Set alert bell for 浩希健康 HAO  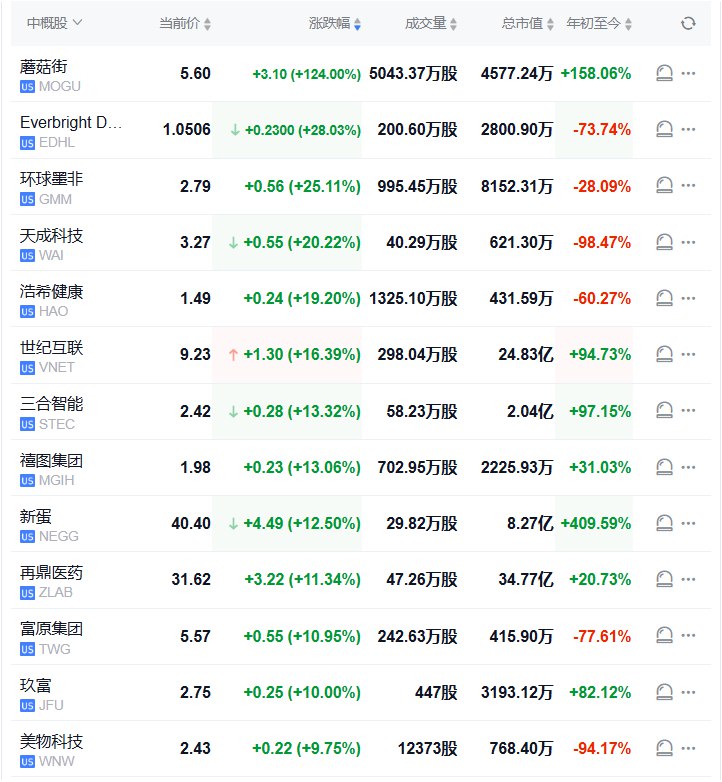(x=664, y=298)
